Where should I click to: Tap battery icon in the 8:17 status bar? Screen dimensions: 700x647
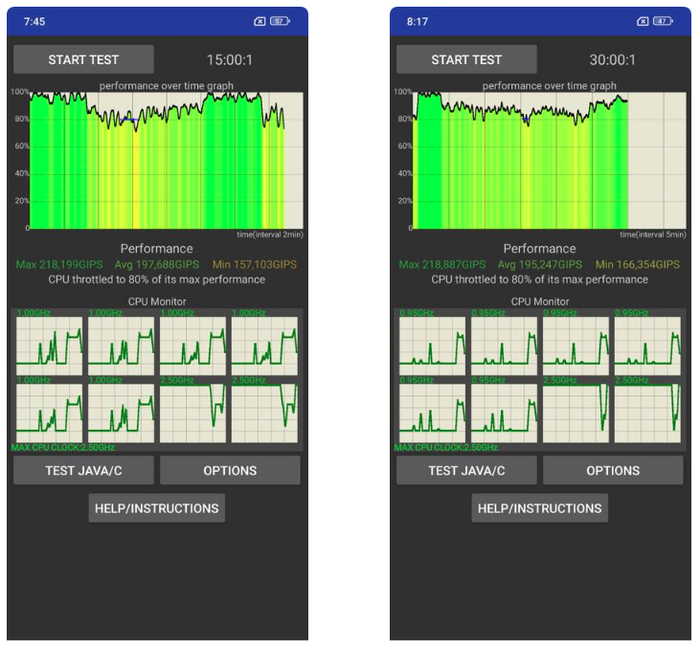point(663,21)
